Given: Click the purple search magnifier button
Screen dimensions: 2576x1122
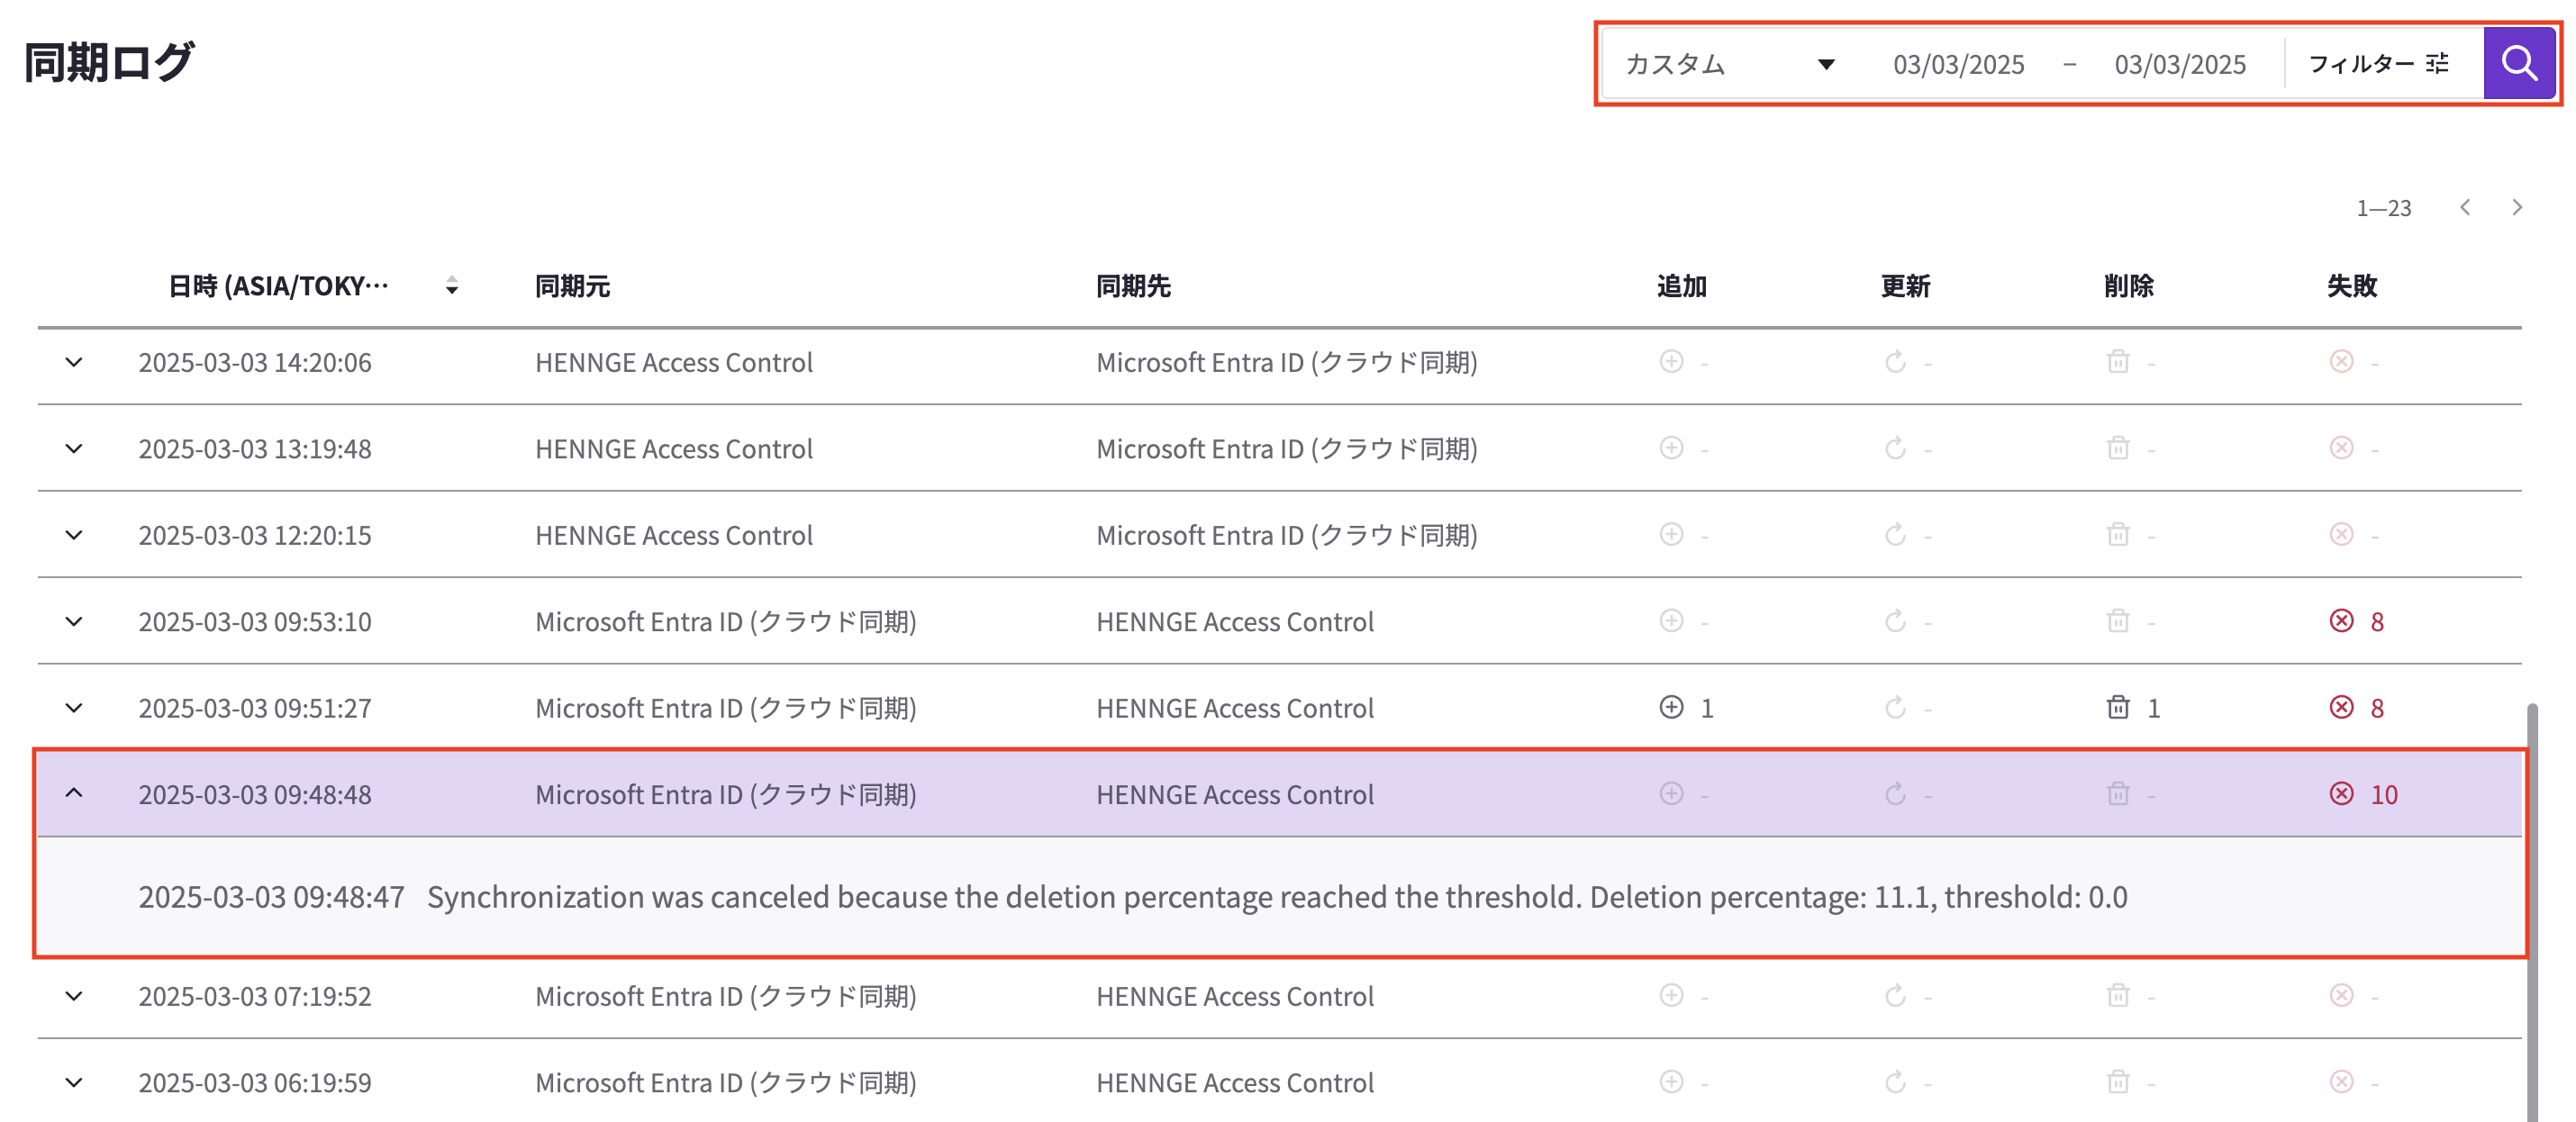Looking at the screenshot, I should [2518, 64].
